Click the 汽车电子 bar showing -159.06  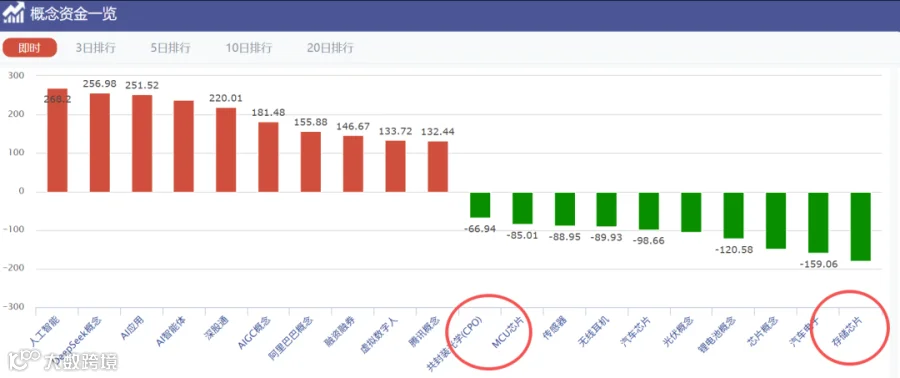point(818,223)
